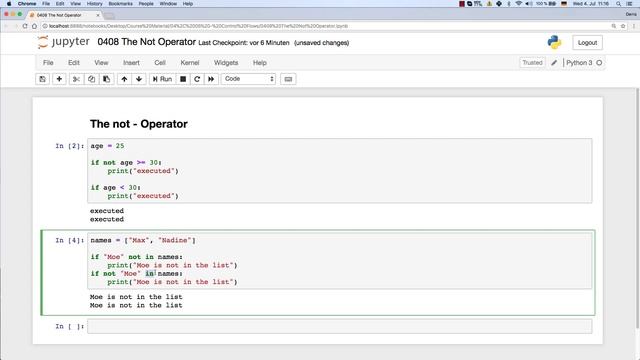Viewport: 640px width, 360px height.
Task: Insert a cell below with plus icon
Action: 59,79
